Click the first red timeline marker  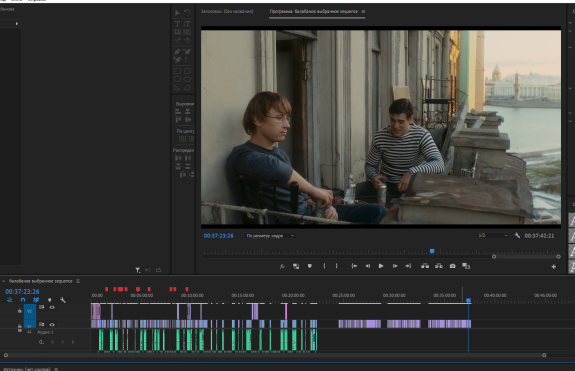pos(106,289)
